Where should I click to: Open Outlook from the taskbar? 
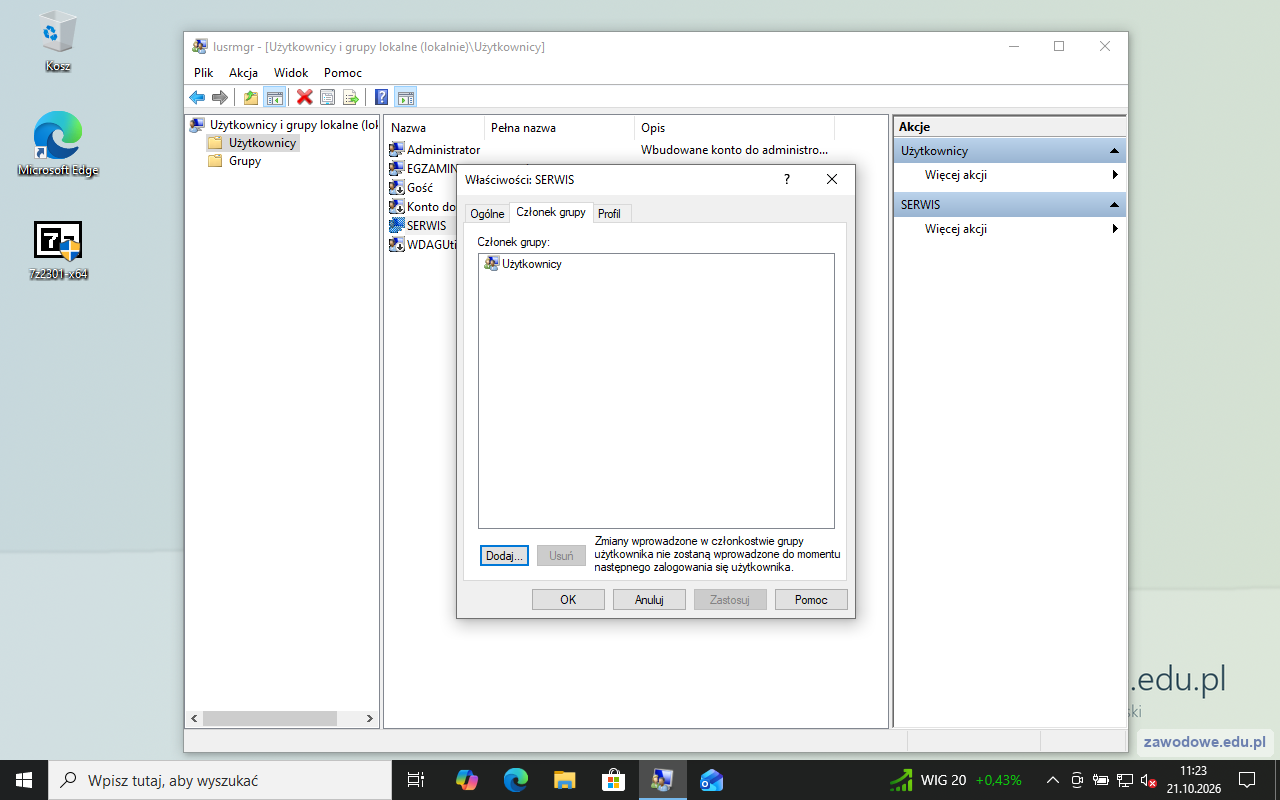[x=711, y=780]
